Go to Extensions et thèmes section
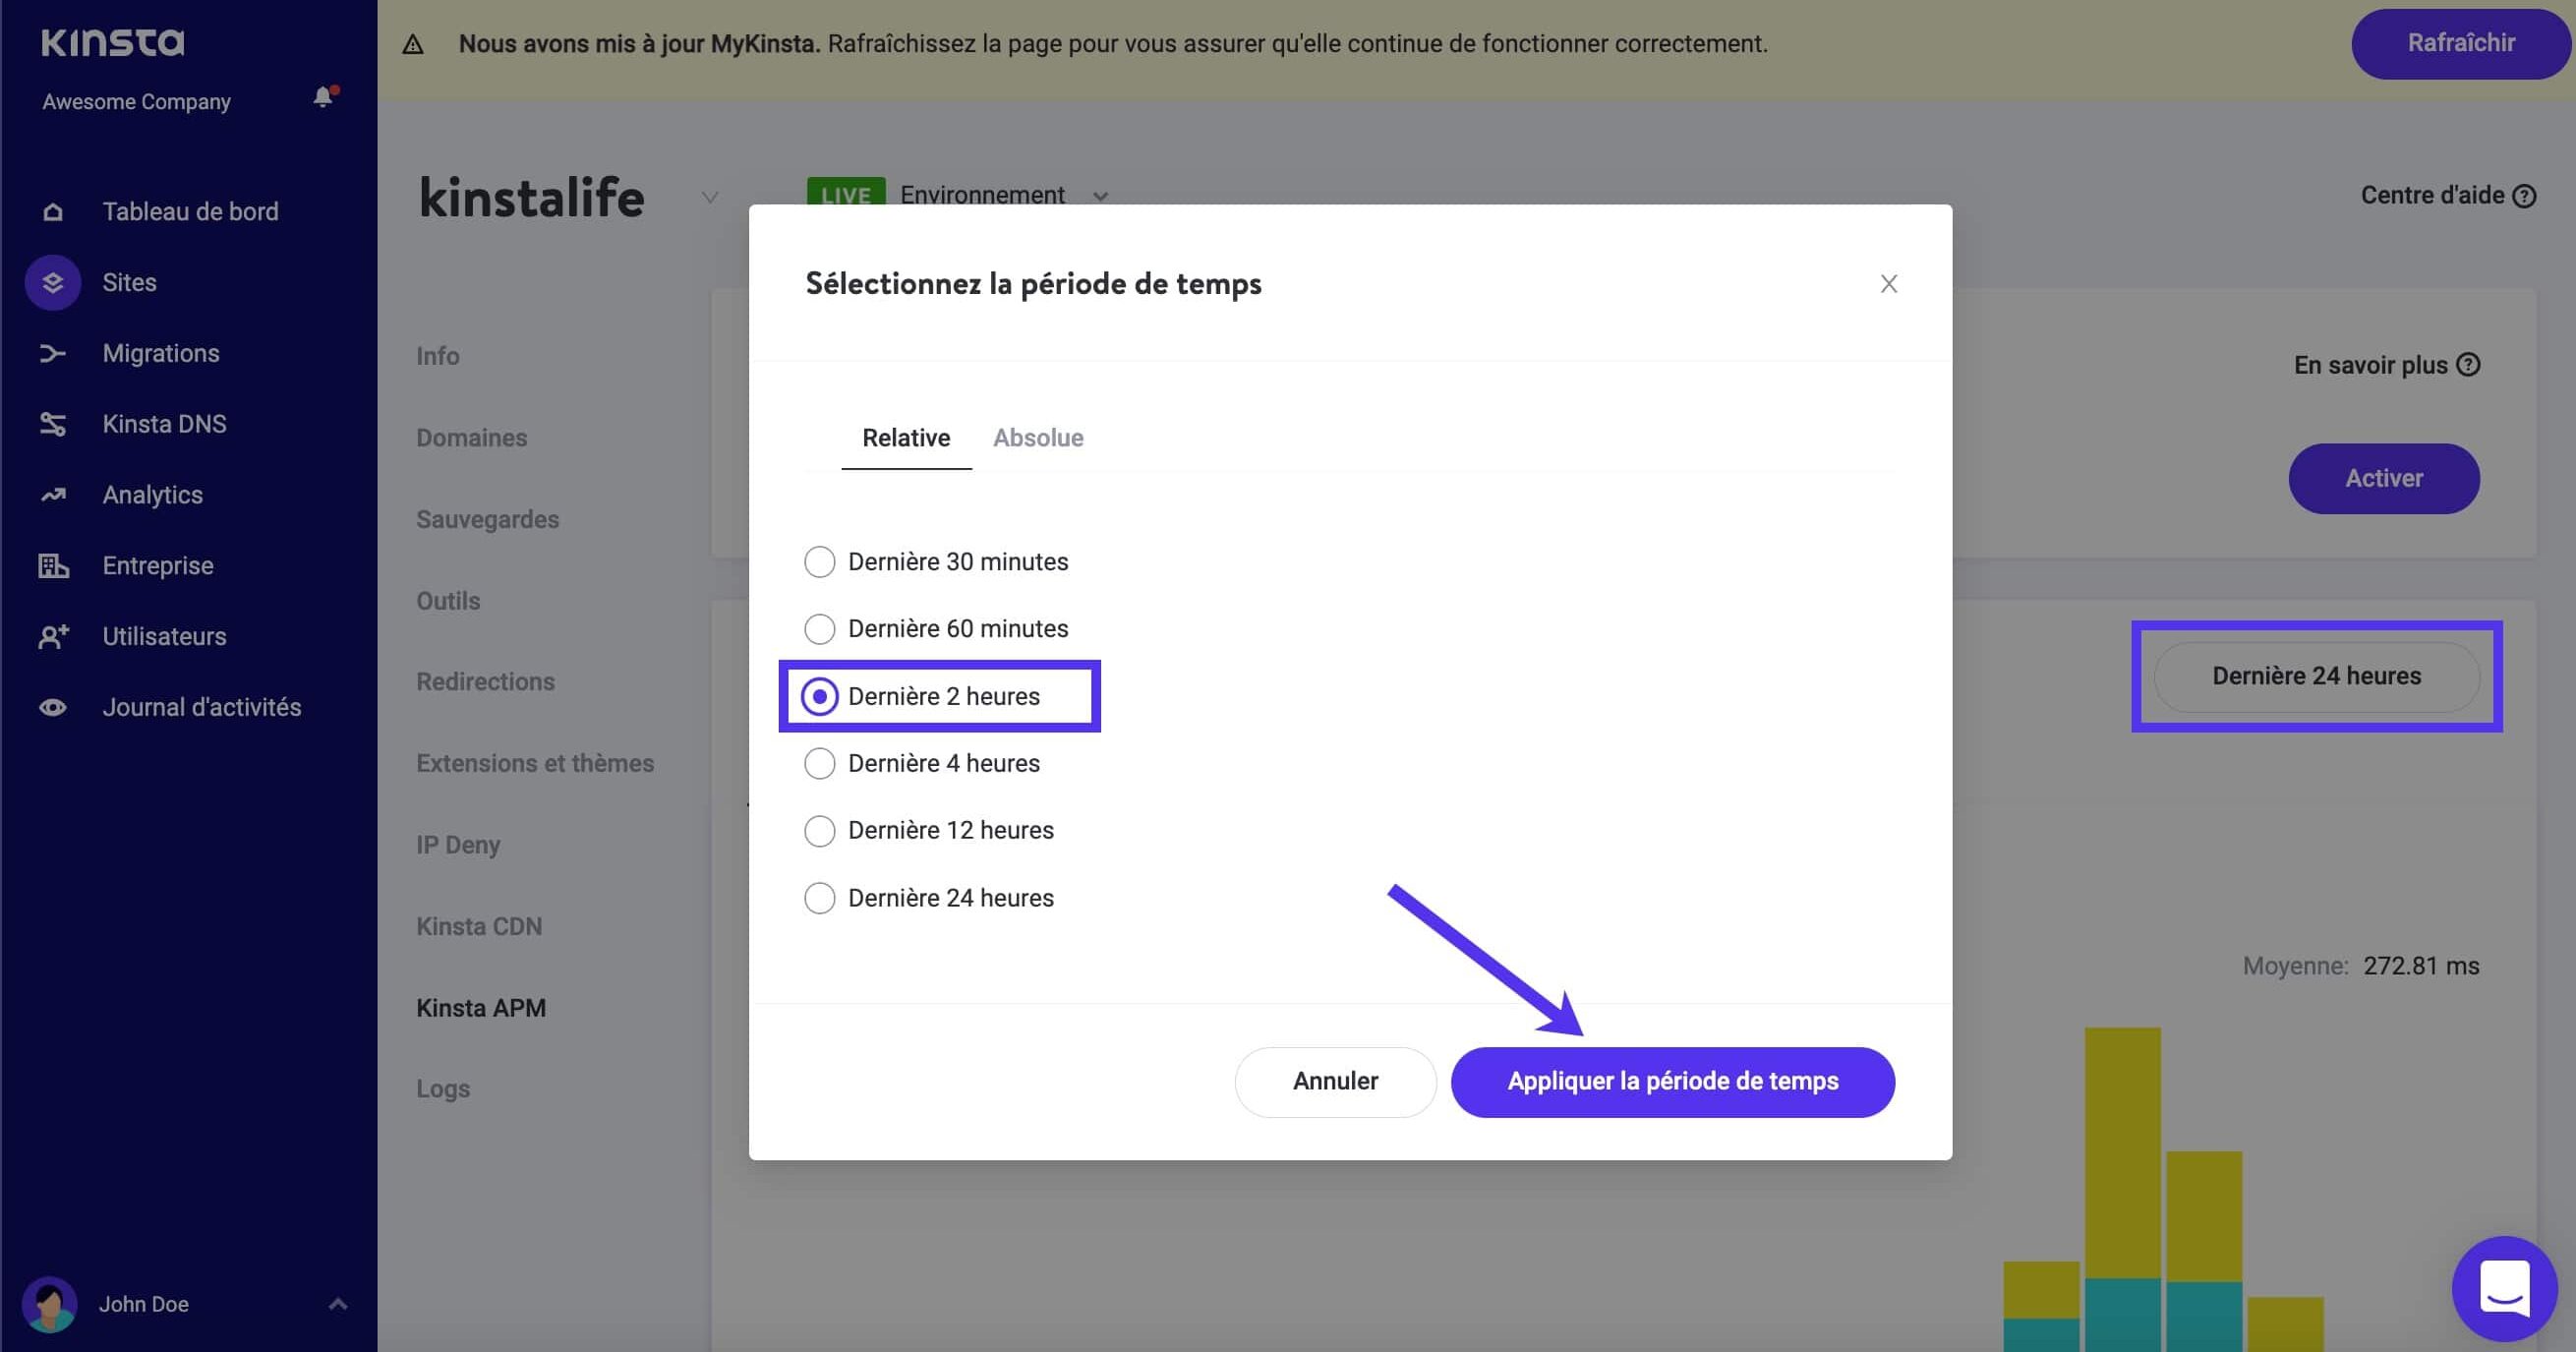 pos(535,764)
